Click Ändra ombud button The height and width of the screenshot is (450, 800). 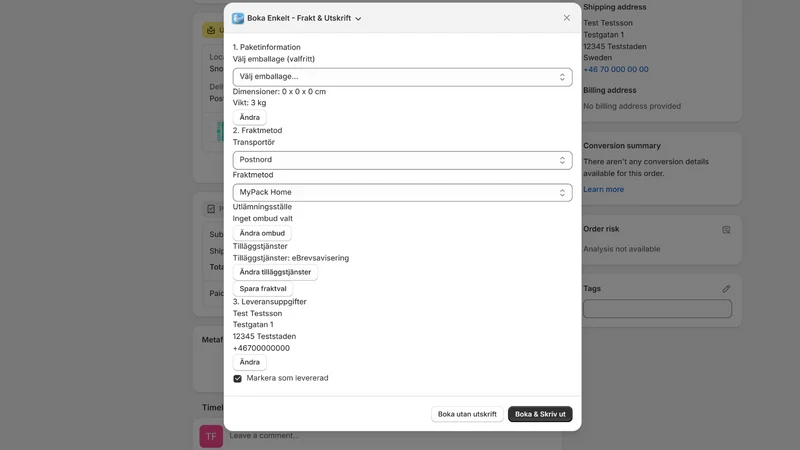(x=262, y=233)
